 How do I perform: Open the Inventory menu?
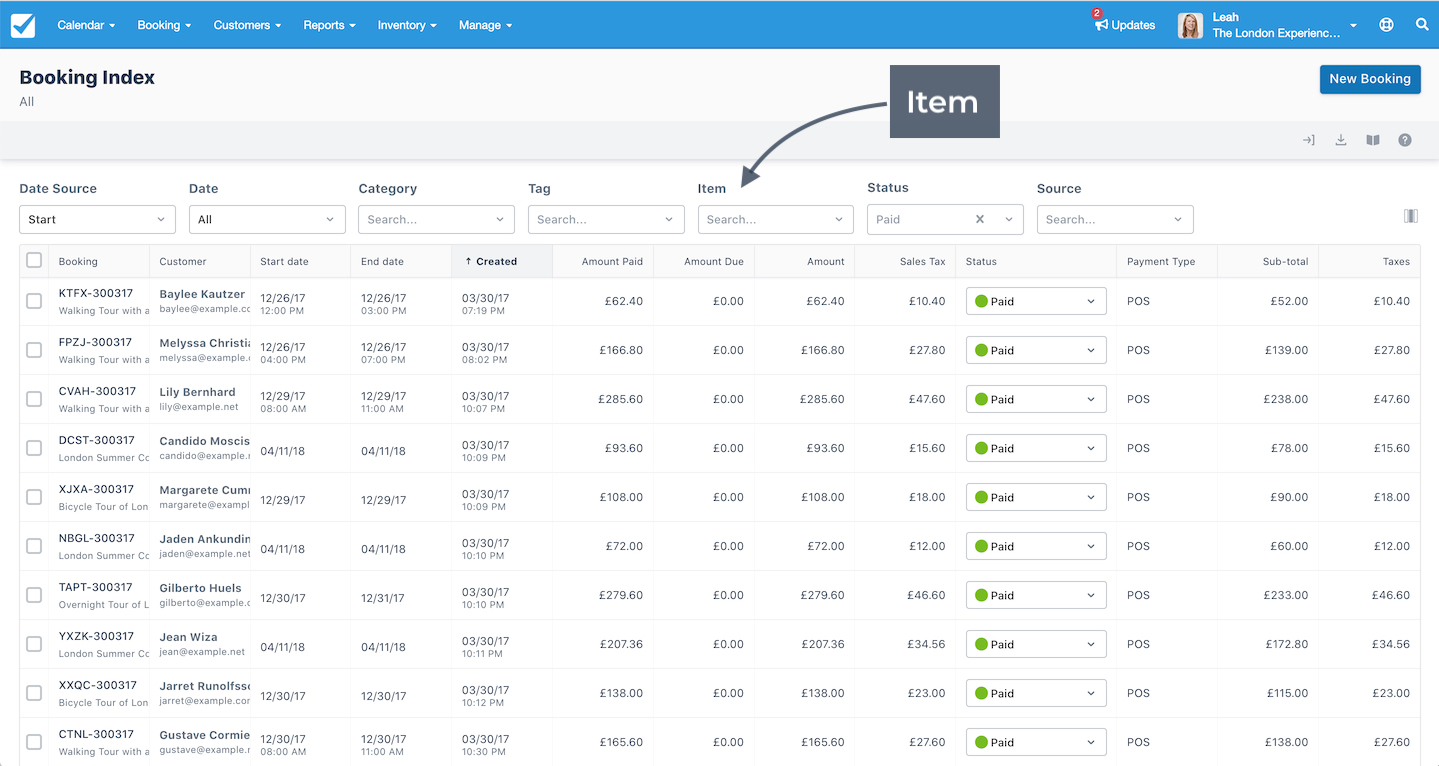407,25
